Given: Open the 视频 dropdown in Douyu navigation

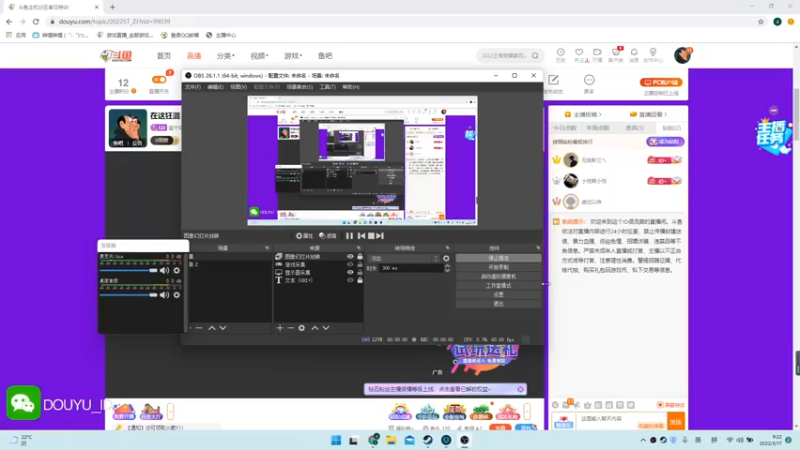Looking at the screenshot, I should click(259, 56).
